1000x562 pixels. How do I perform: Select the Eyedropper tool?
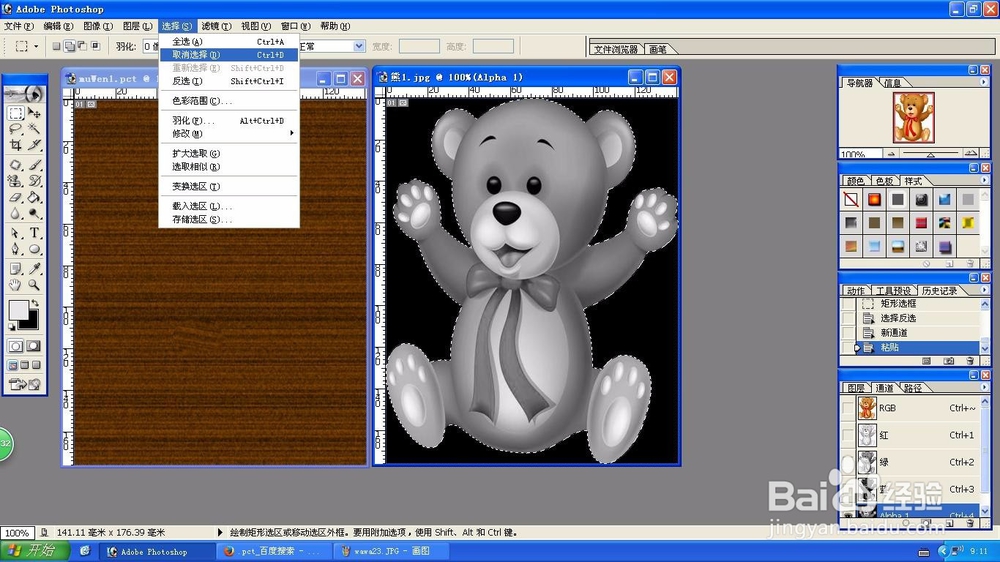tap(34, 269)
